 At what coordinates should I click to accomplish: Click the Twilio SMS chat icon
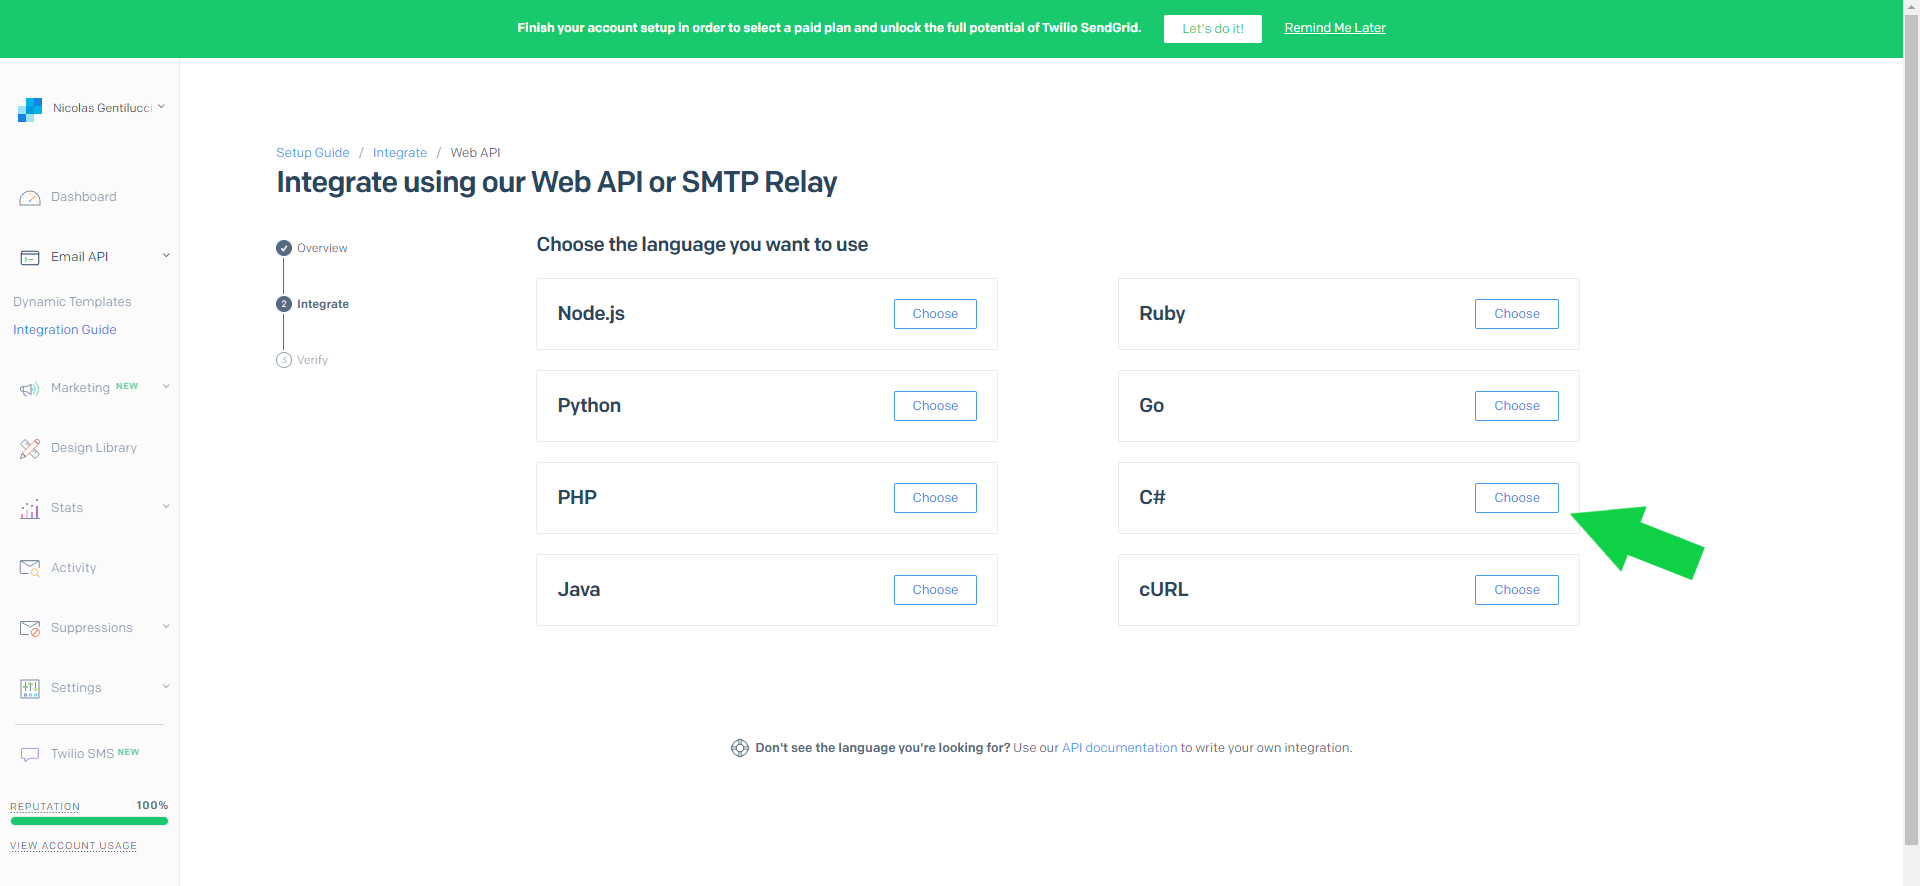tap(30, 754)
